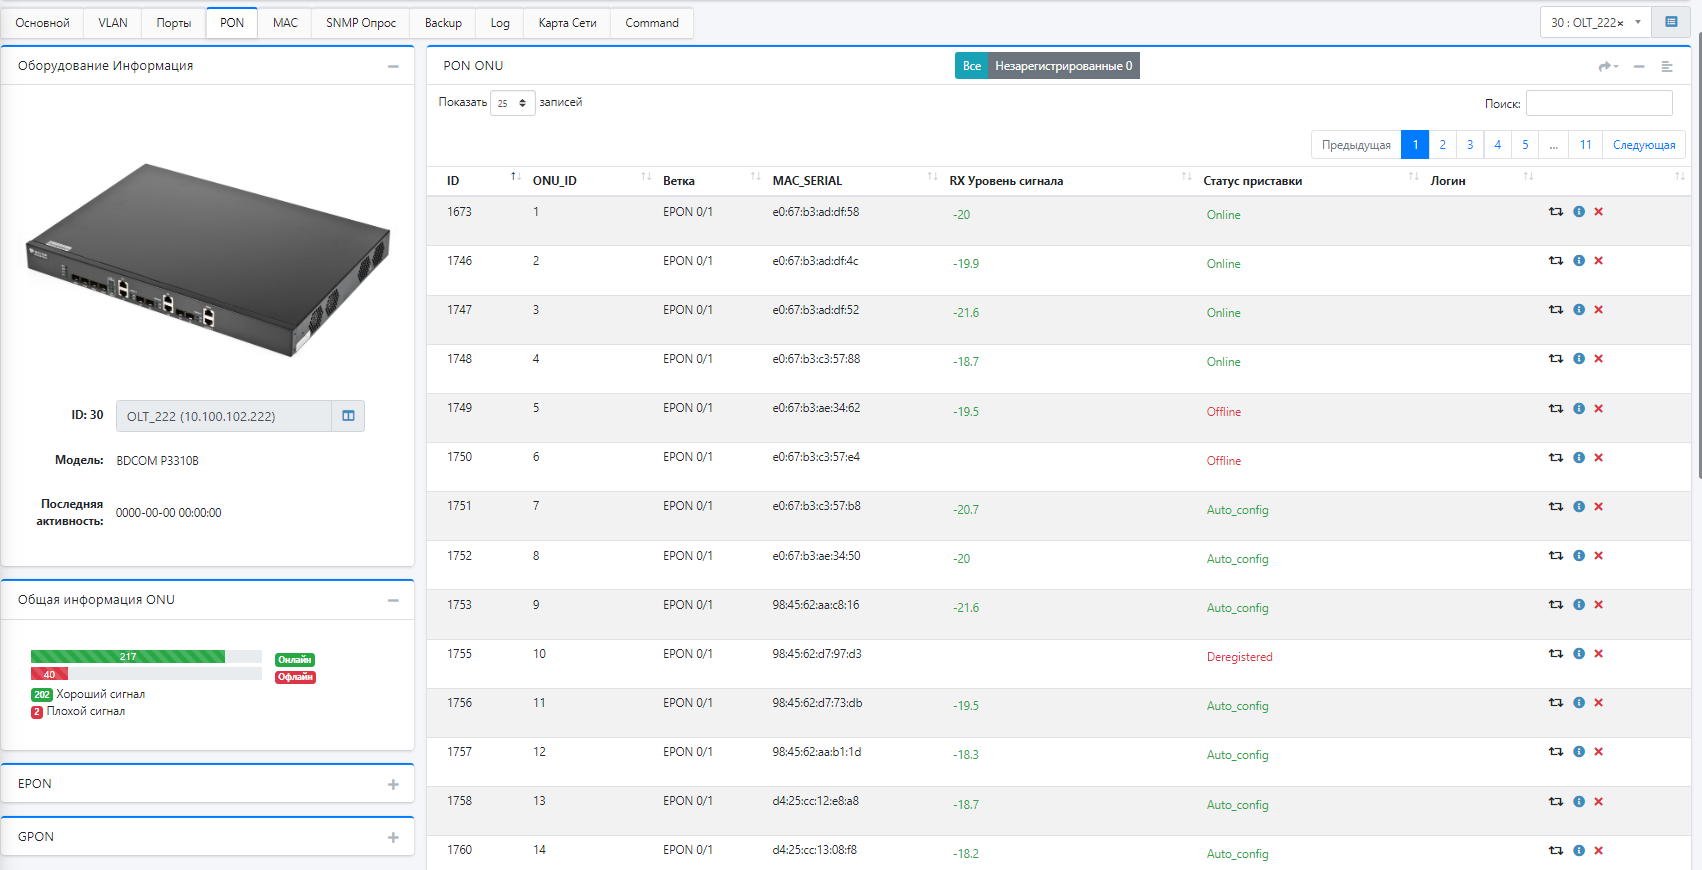Click the green online ONU progress bar
Viewport: 1702px width, 870px height.
coord(128,657)
